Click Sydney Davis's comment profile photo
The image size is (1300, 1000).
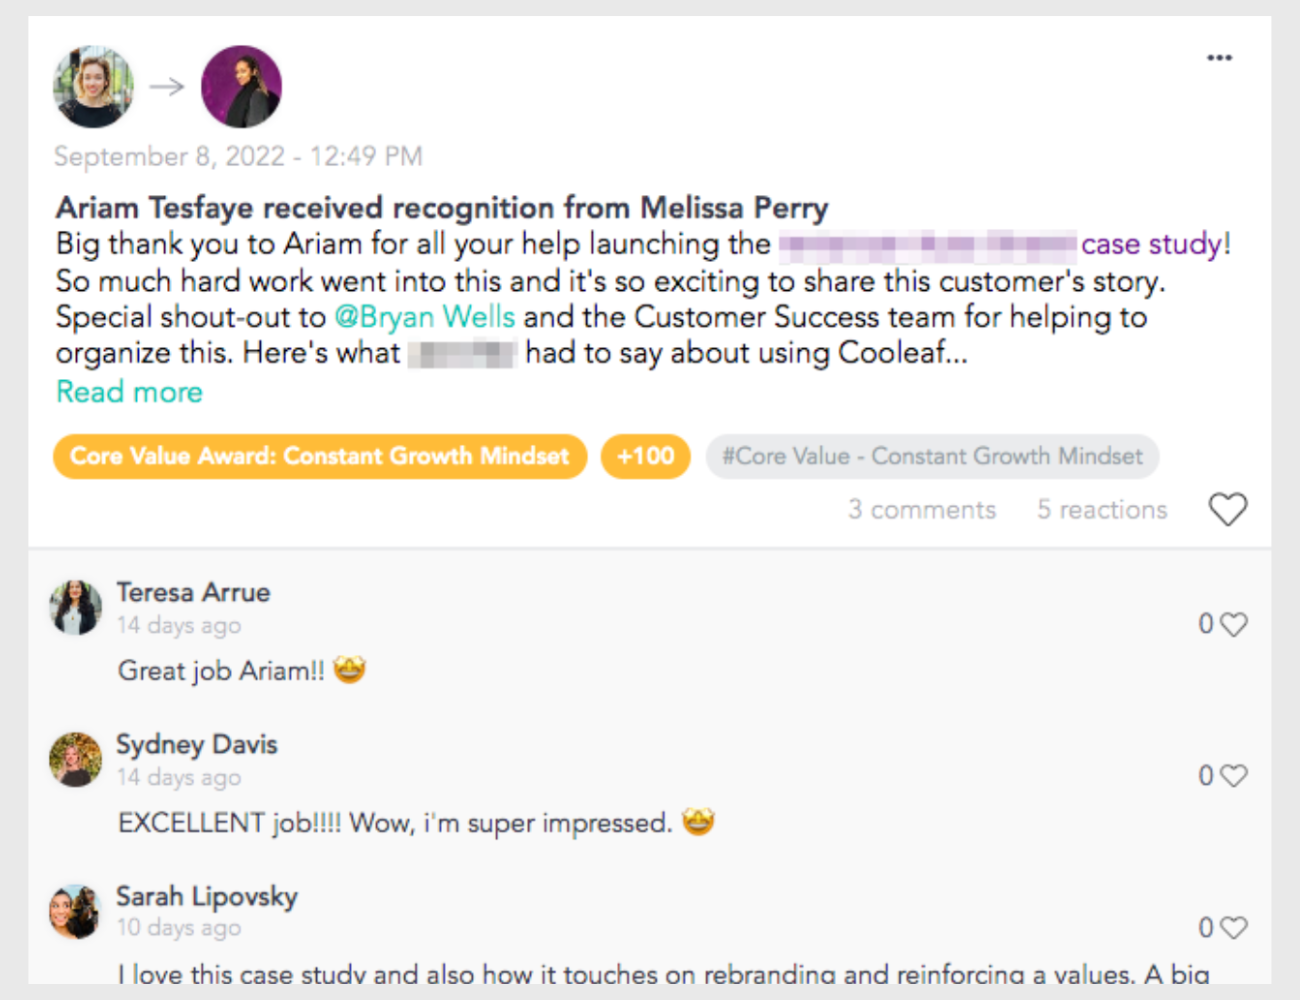click(75, 760)
